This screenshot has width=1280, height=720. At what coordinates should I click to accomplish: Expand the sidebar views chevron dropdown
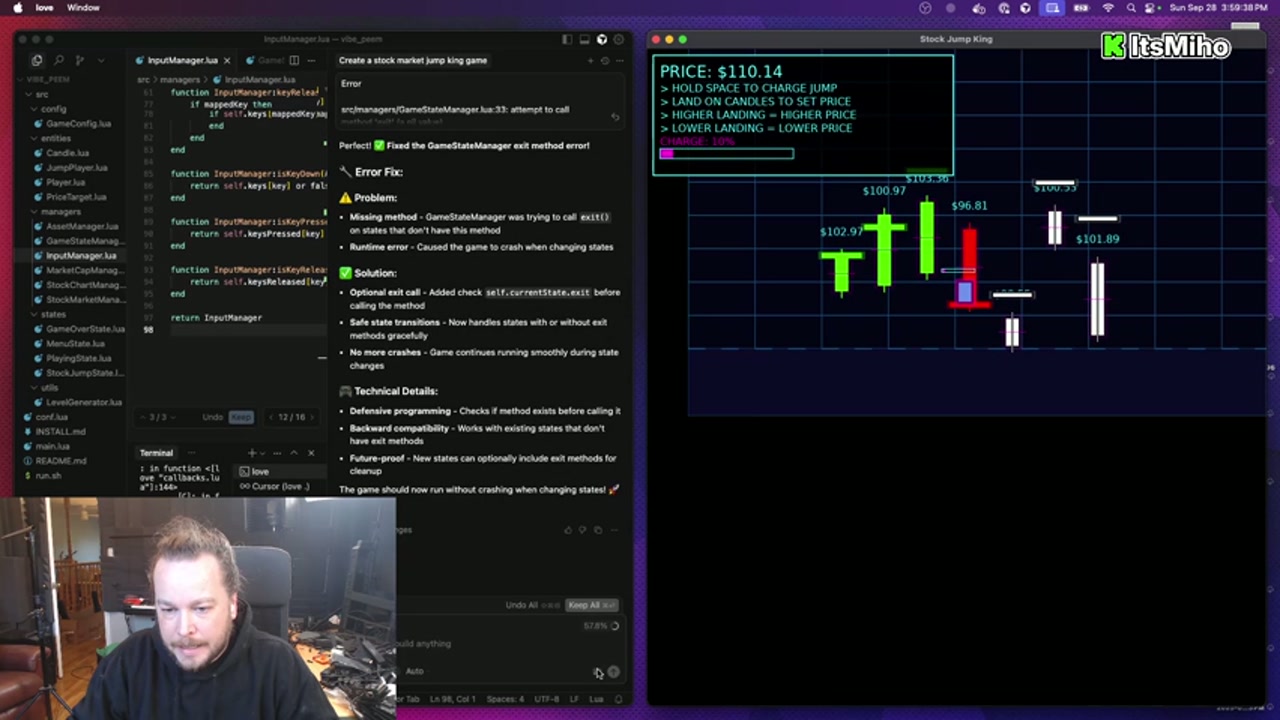coord(101,60)
